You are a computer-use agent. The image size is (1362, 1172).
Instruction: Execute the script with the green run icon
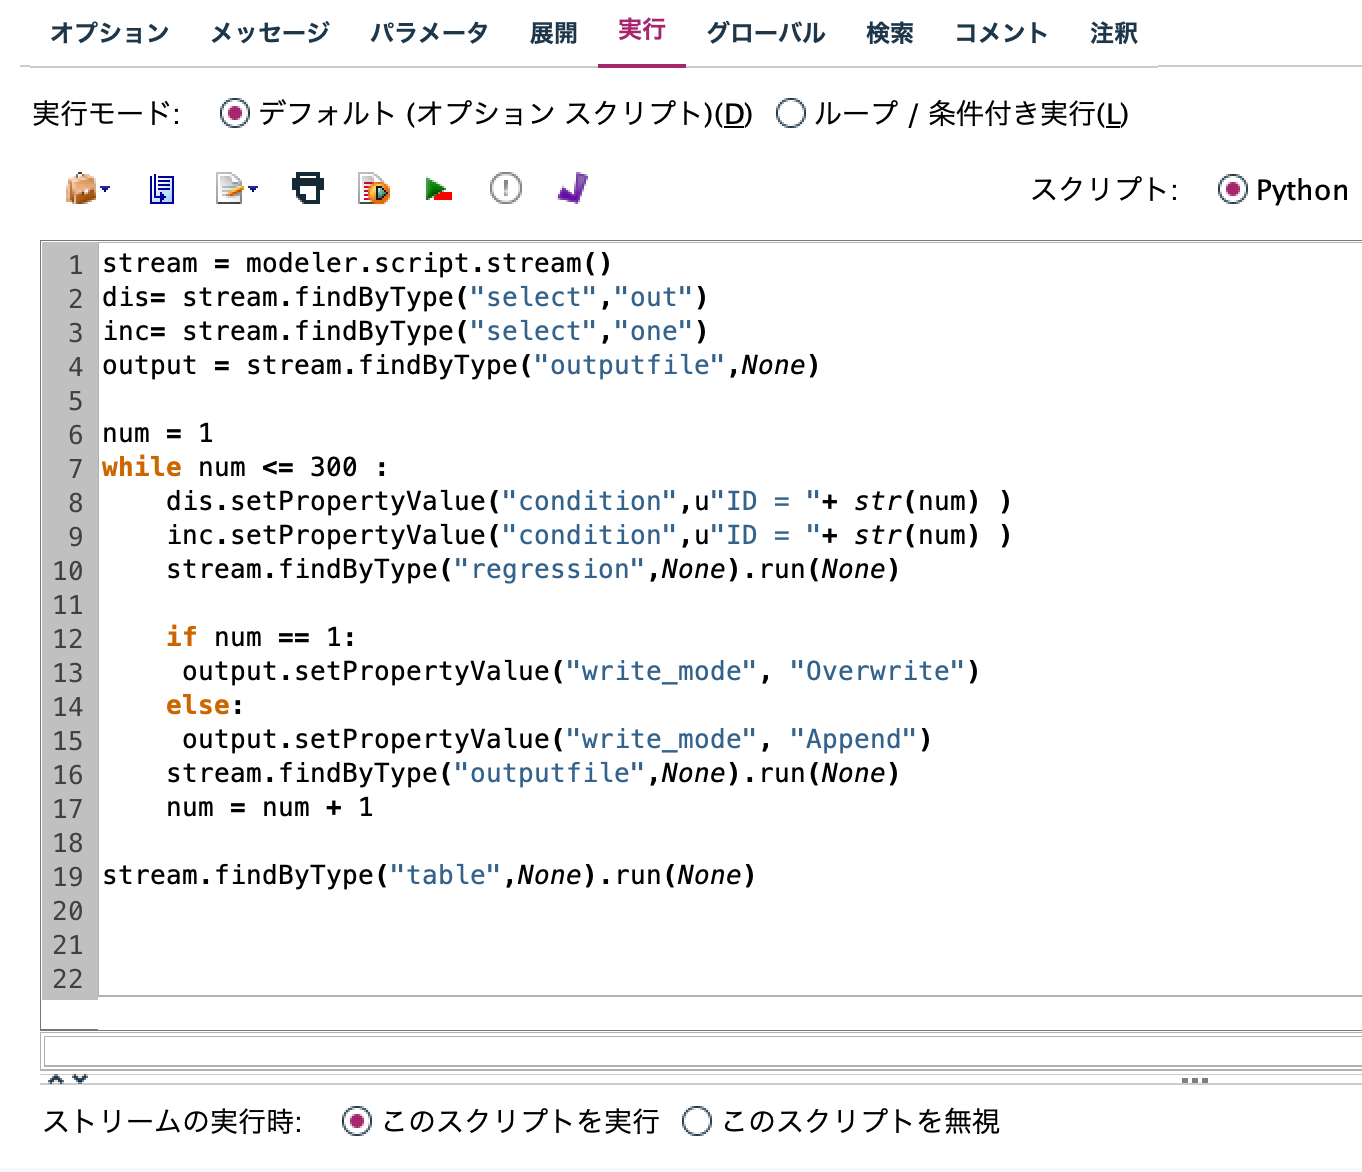point(438,188)
